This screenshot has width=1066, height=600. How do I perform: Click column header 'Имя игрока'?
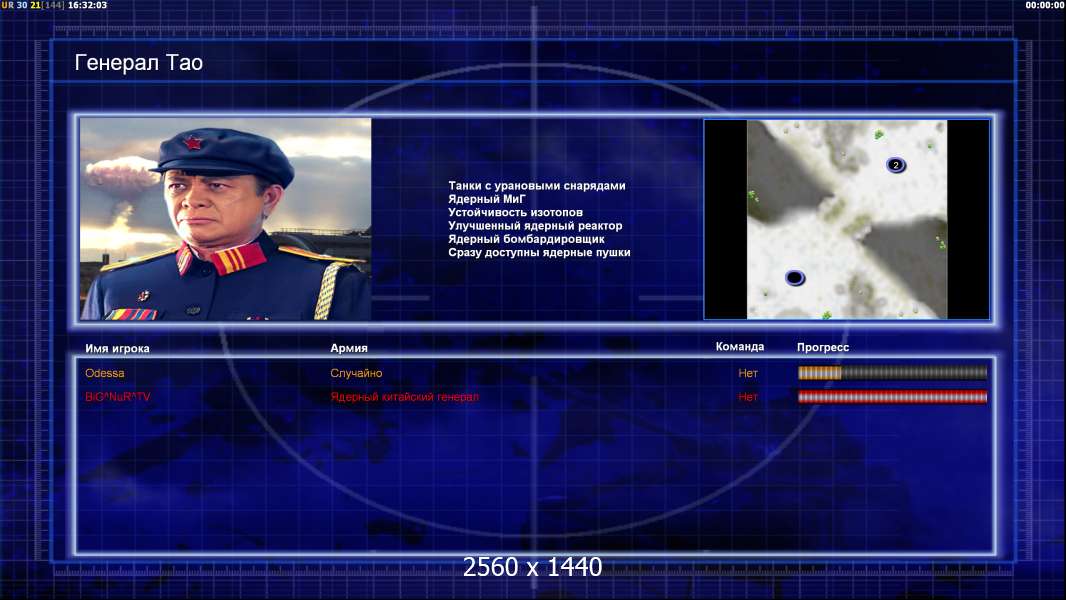118,349
